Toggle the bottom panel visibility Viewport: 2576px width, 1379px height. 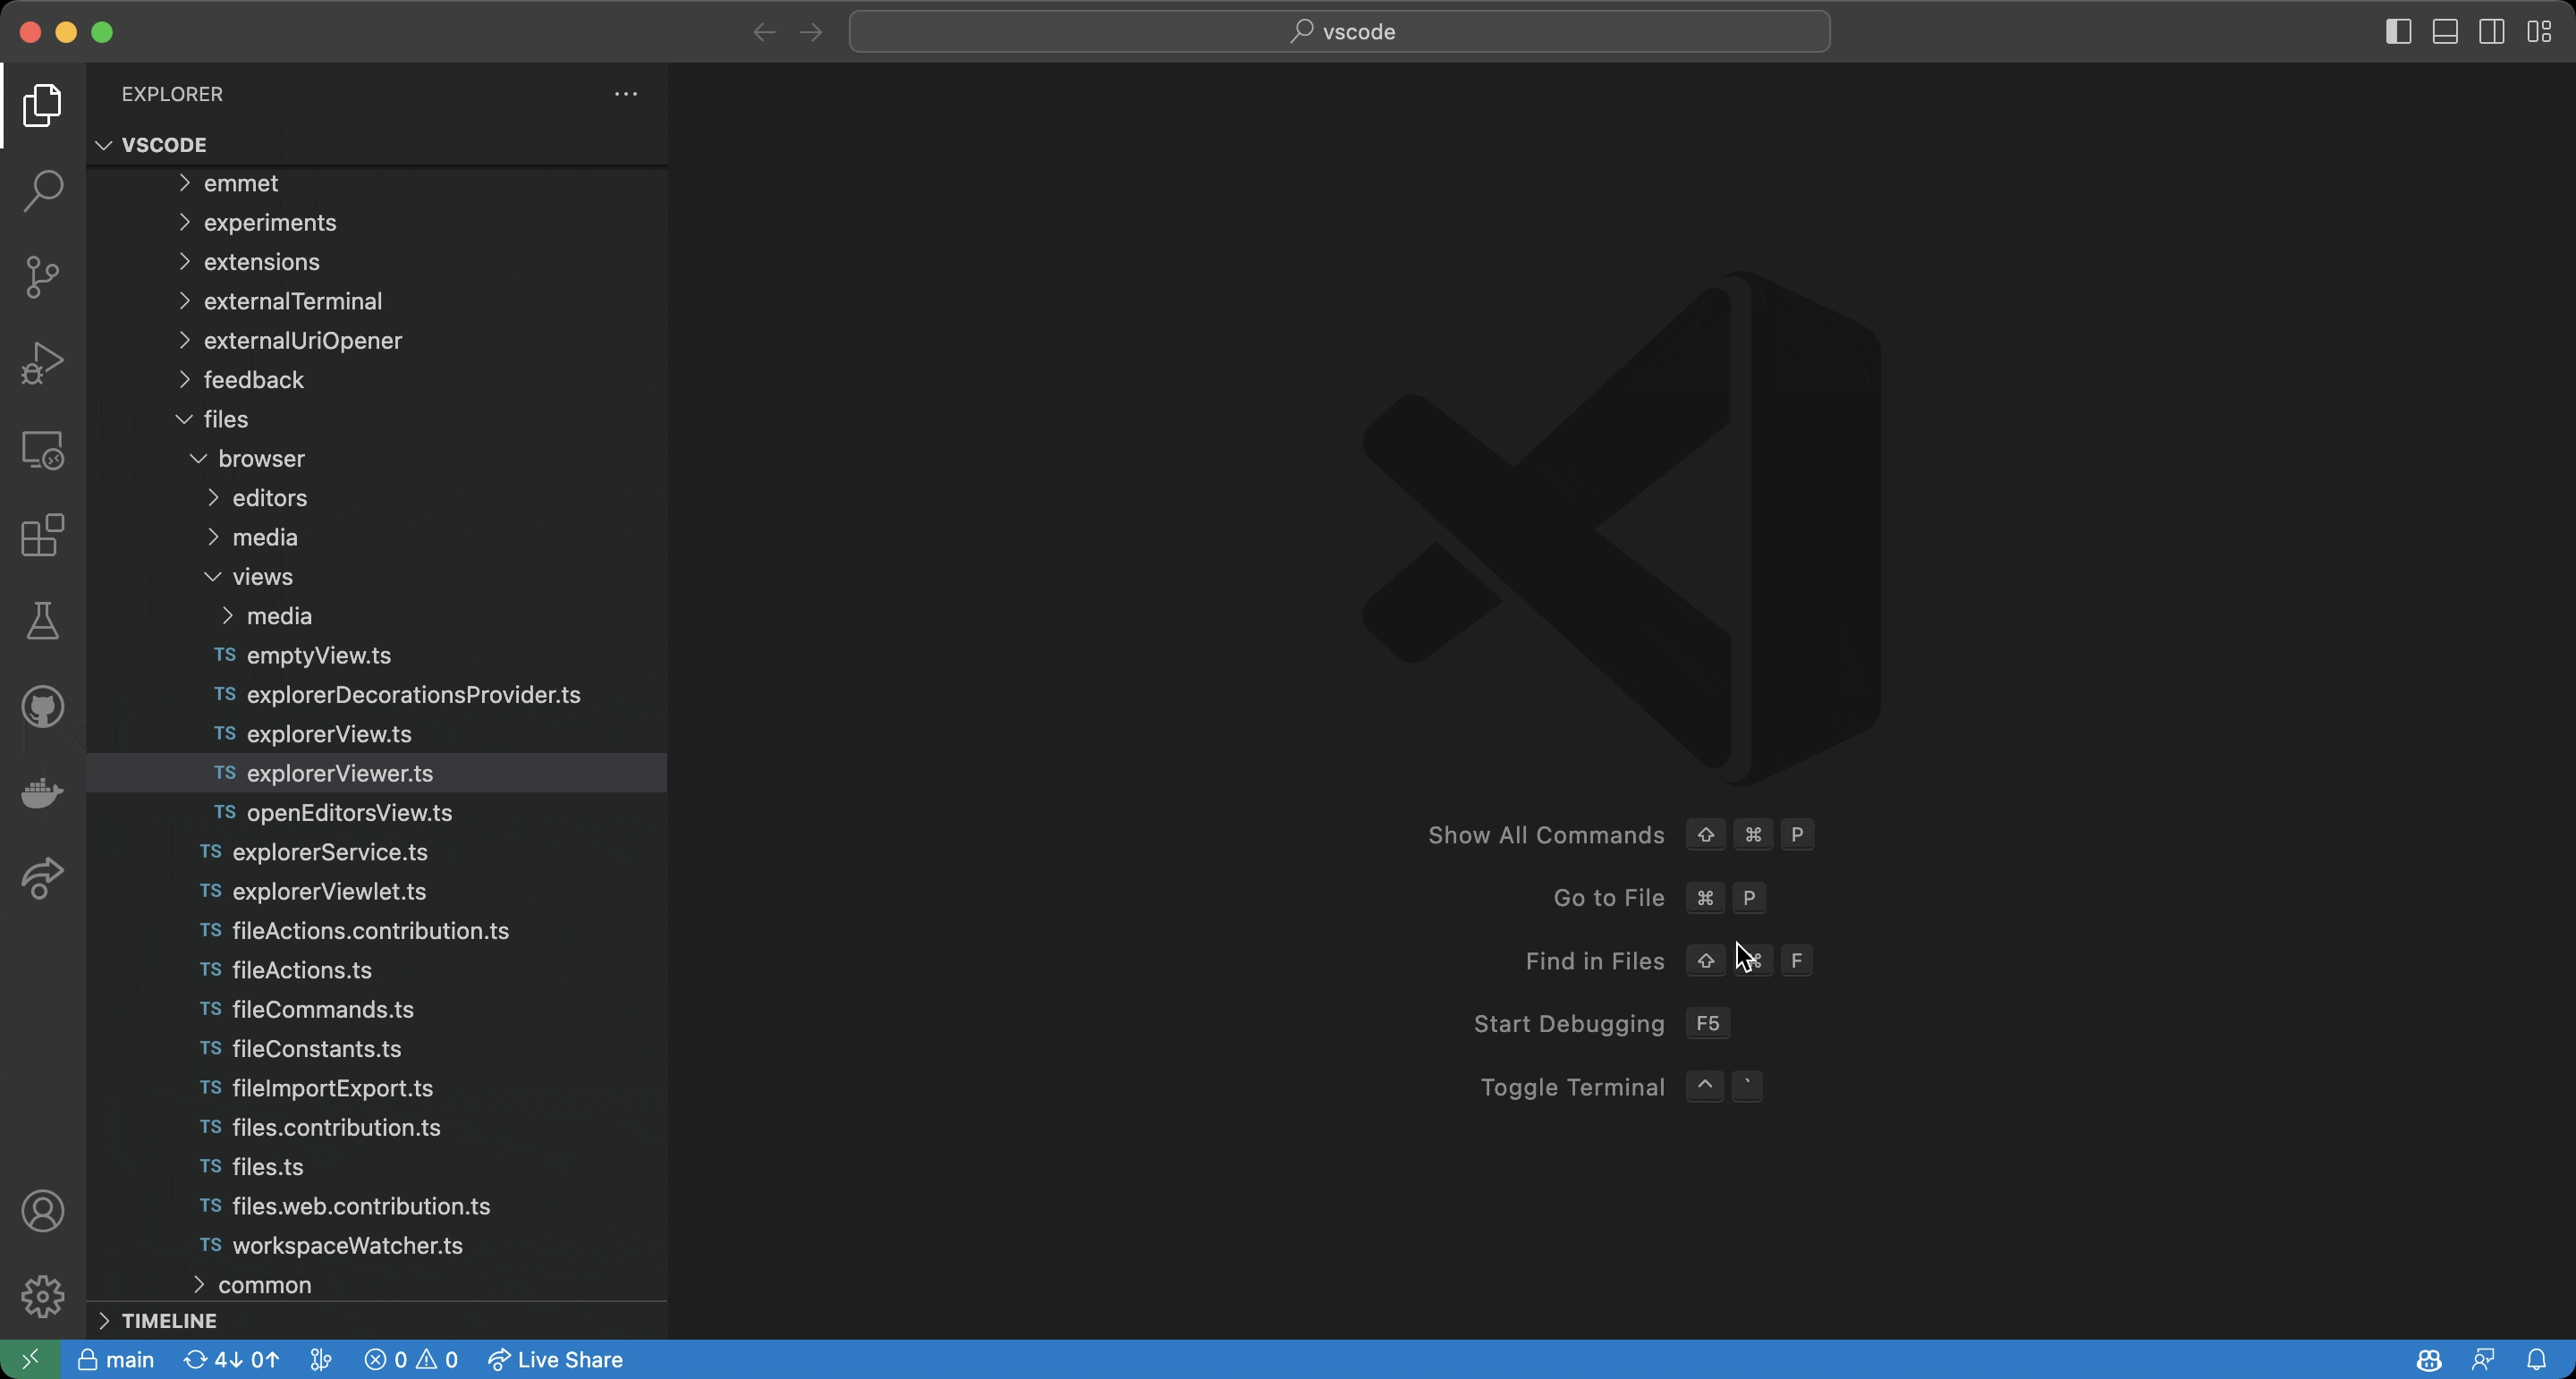coord(2446,31)
